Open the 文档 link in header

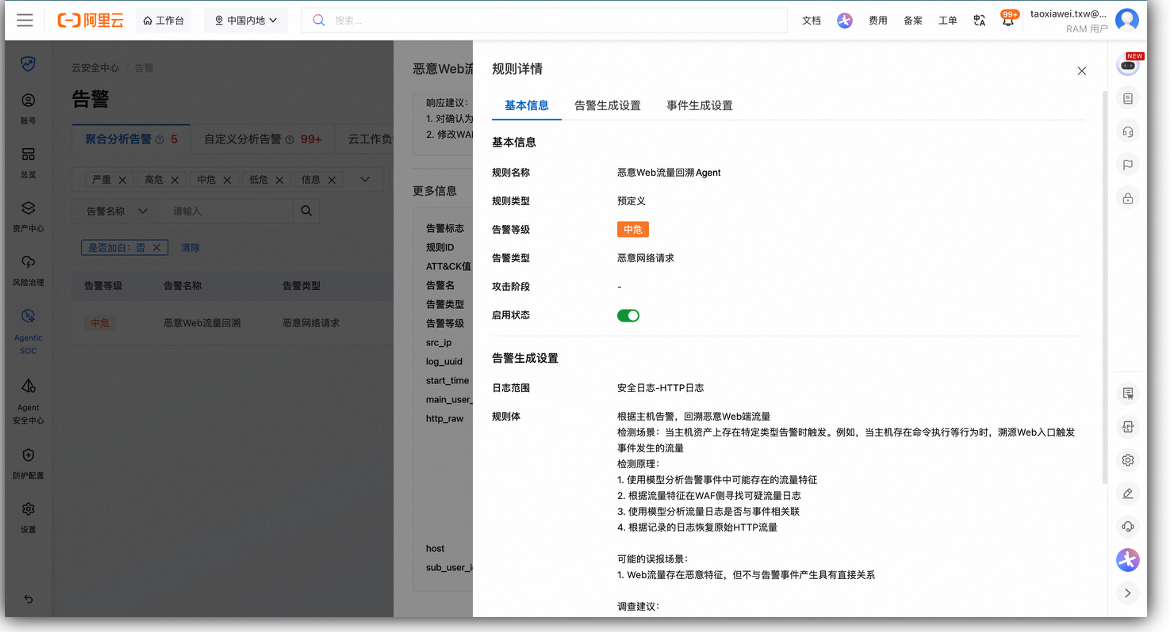[x=811, y=20]
